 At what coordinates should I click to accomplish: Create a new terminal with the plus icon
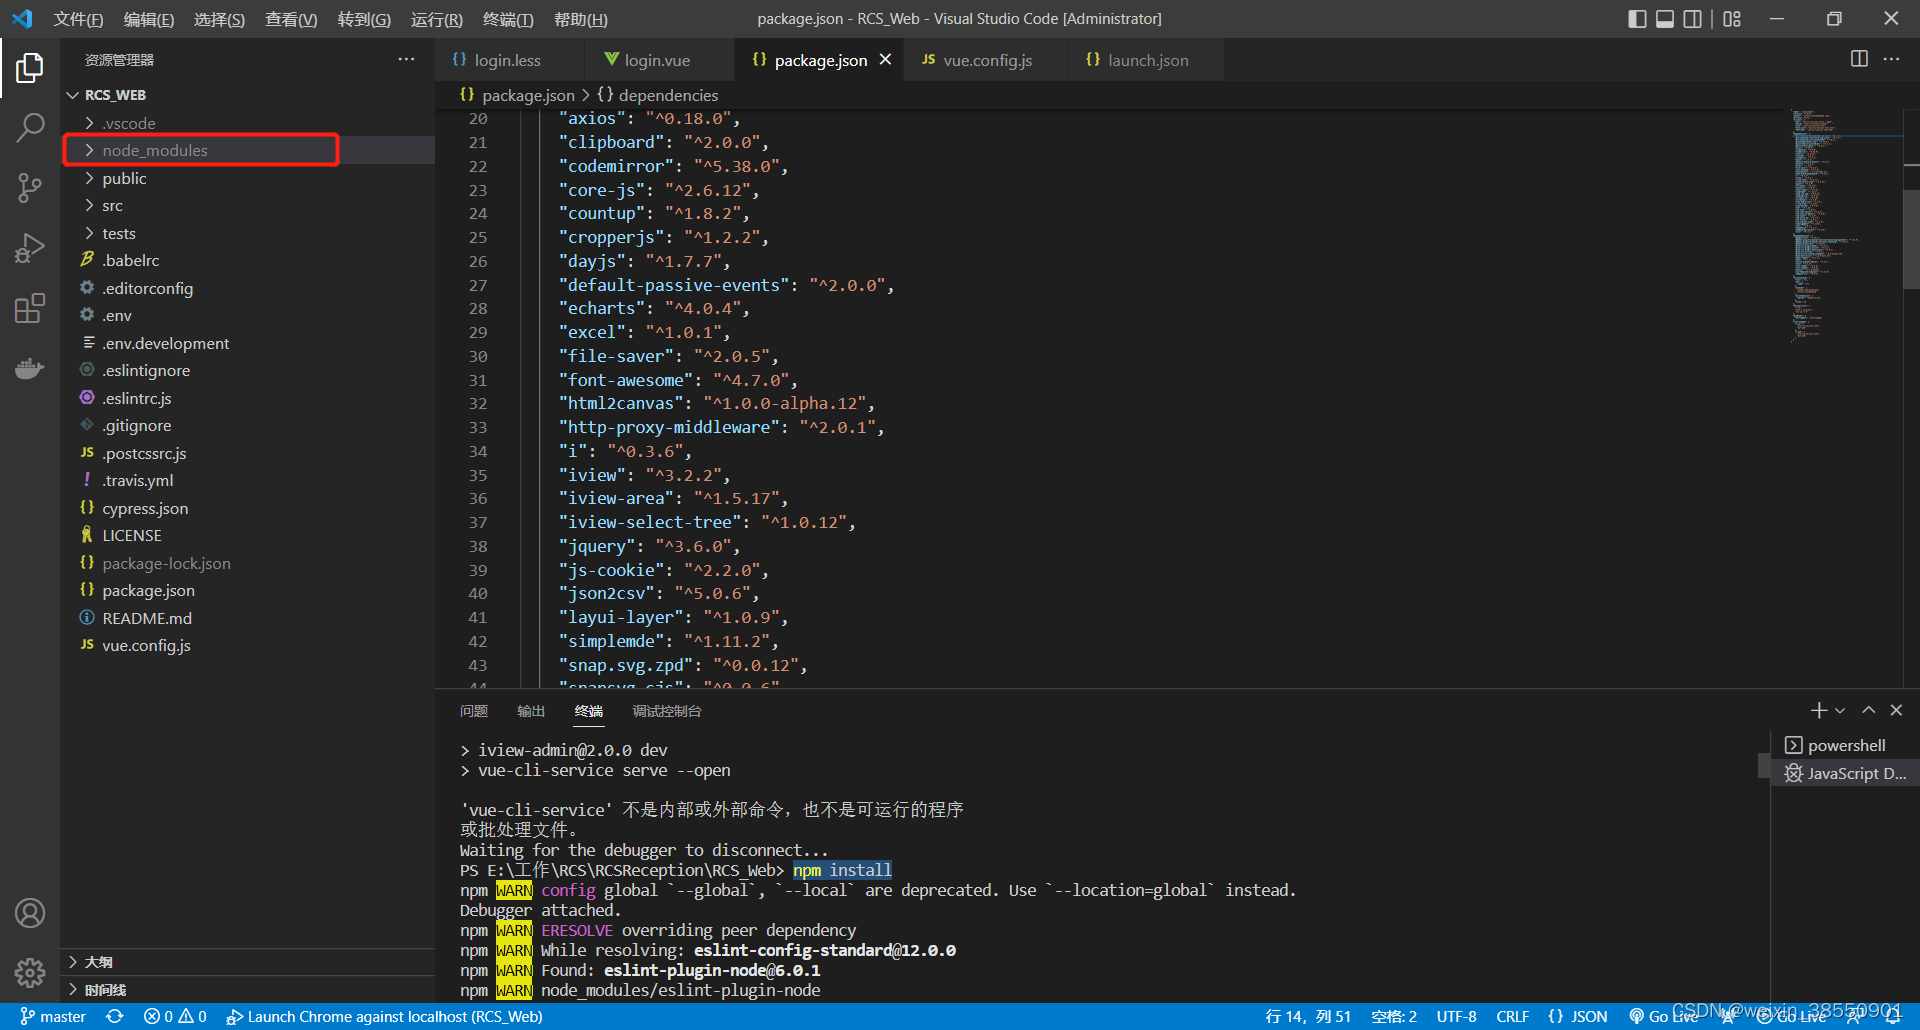(1818, 710)
